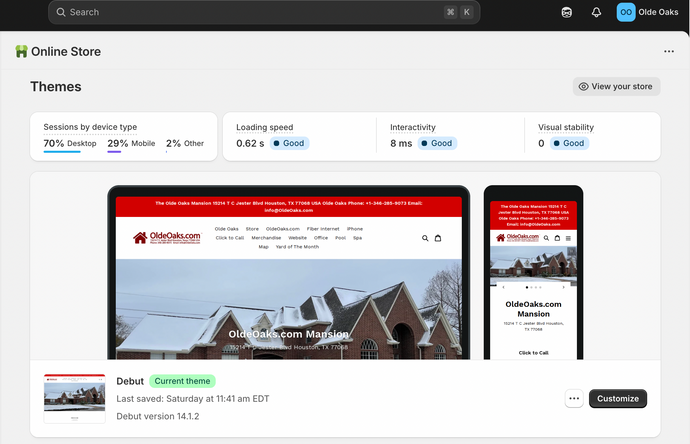Click the 70% Desktop sessions value
The height and width of the screenshot is (444, 690).
point(70,143)
